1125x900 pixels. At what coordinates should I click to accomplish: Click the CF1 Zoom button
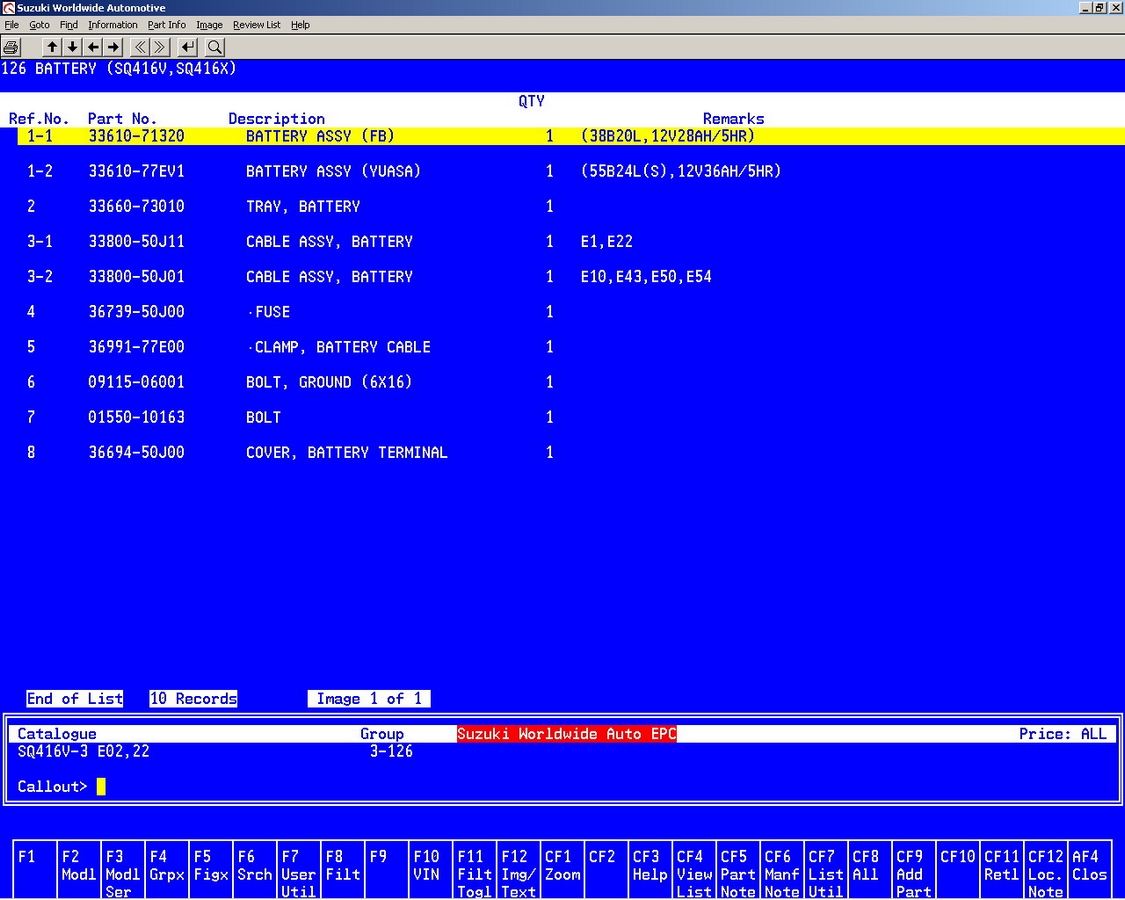(x=562, y=869)
